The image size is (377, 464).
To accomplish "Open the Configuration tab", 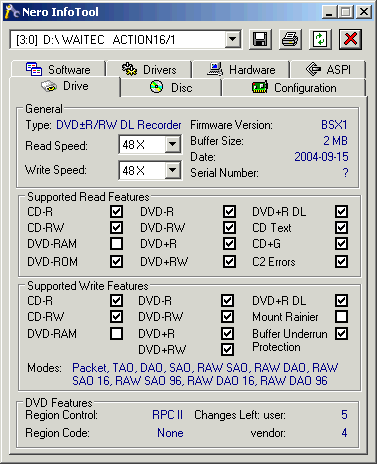I will pyautogui.click(x=294, y=88).
